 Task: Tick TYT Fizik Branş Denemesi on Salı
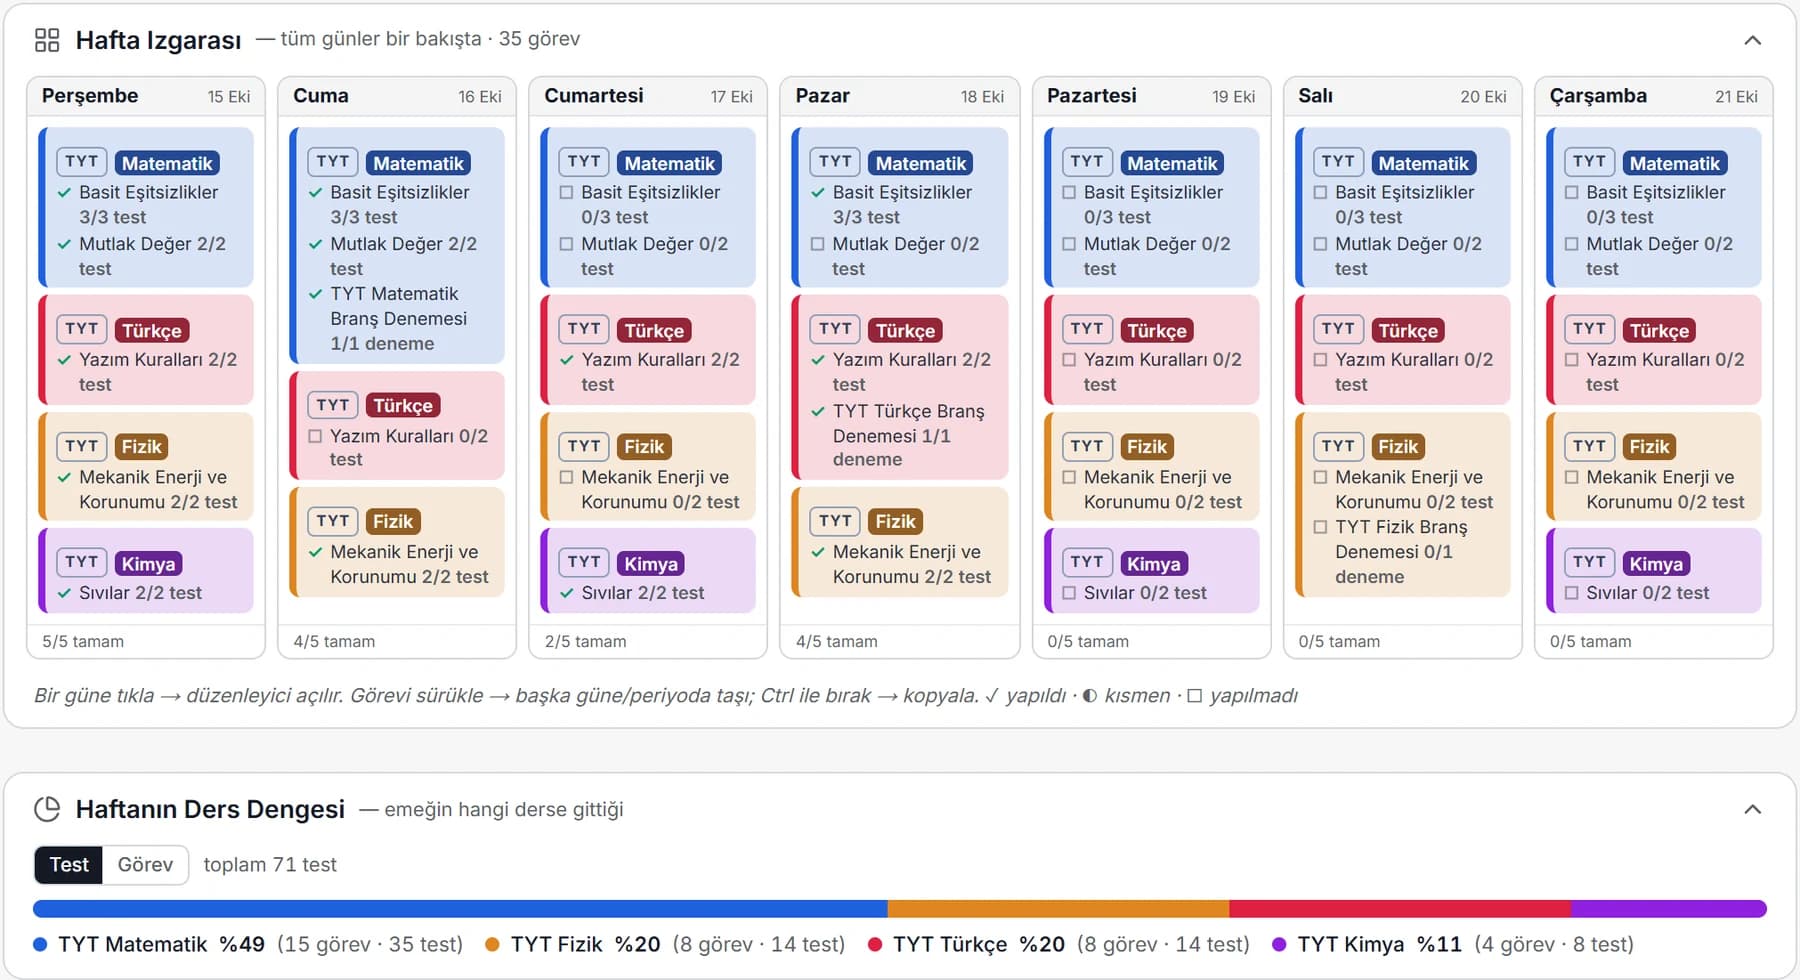(1320, 527)
